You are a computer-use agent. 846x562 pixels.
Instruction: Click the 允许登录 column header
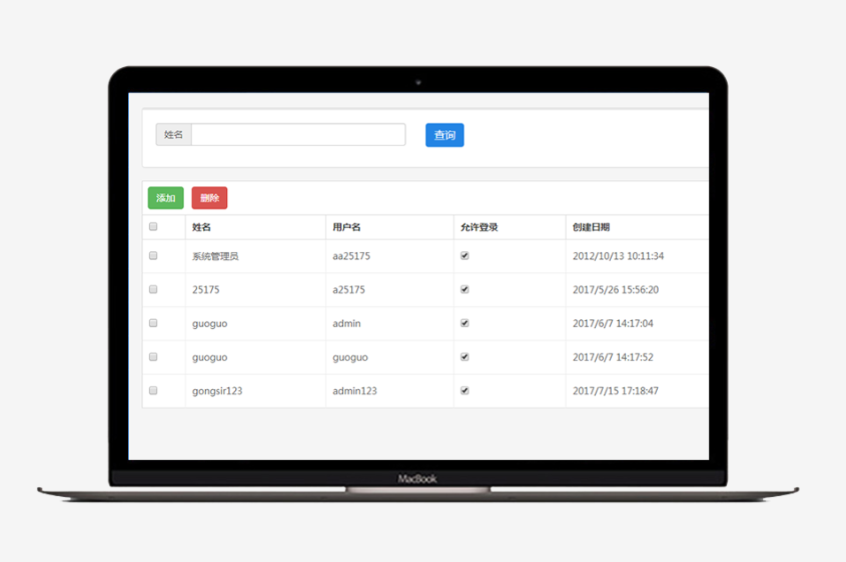pos(479,227)
